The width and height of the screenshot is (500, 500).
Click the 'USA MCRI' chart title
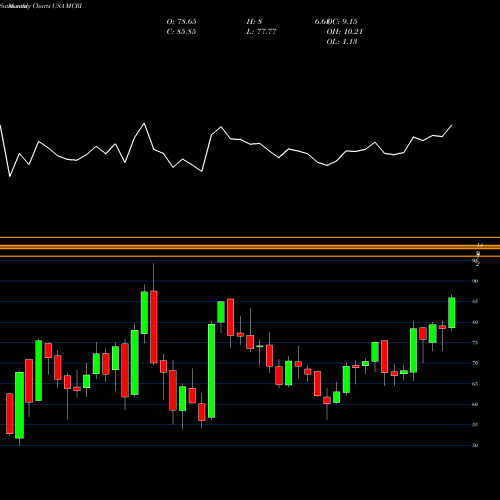(x=67, y=6)
